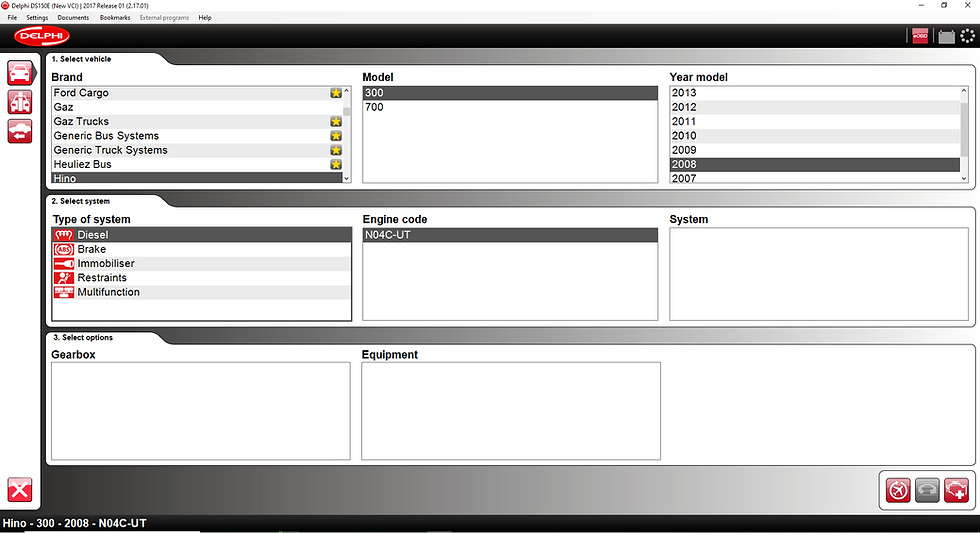The height and width of the screenshot is (533, 980).
Task: Click the Delphi logo
Action: coord(41,36)
